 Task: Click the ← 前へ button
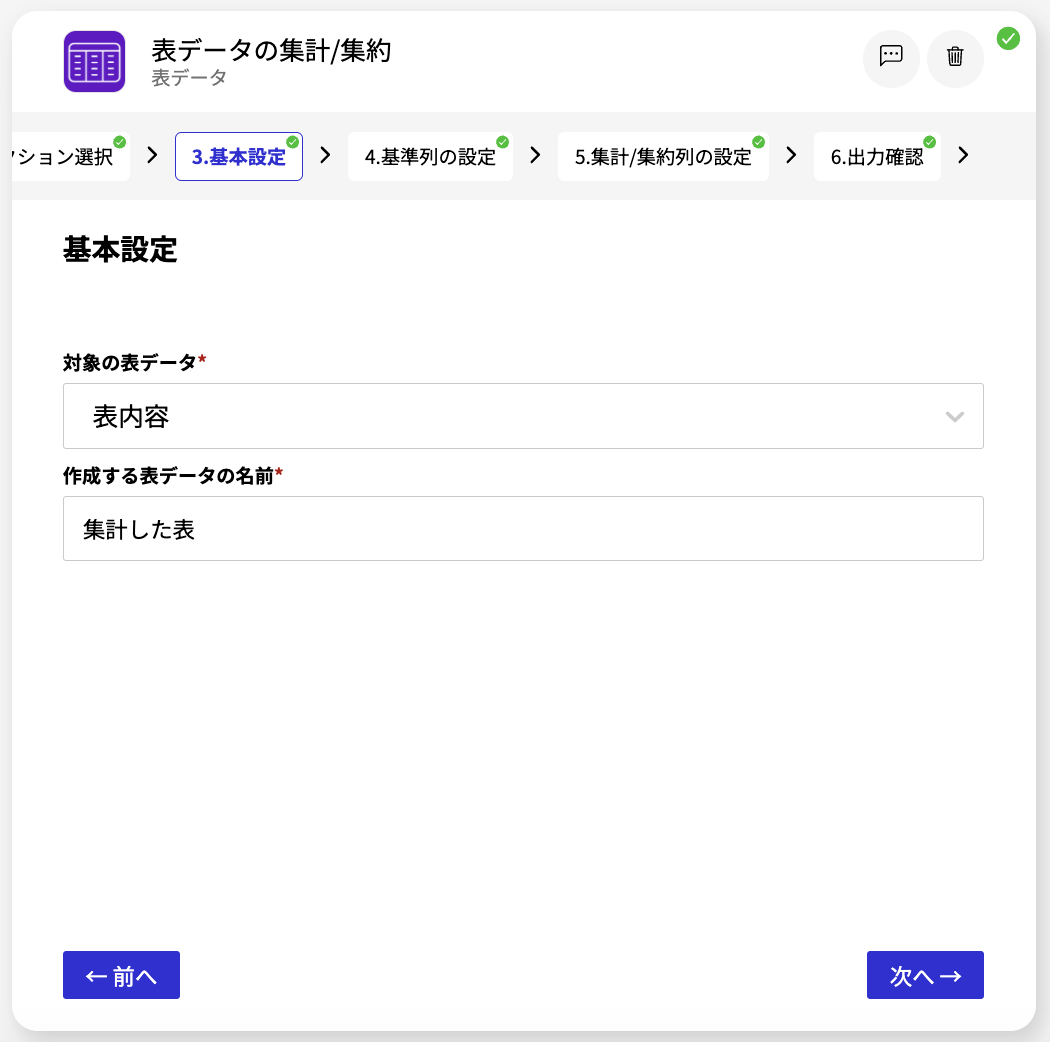click(x=121, y=975)
